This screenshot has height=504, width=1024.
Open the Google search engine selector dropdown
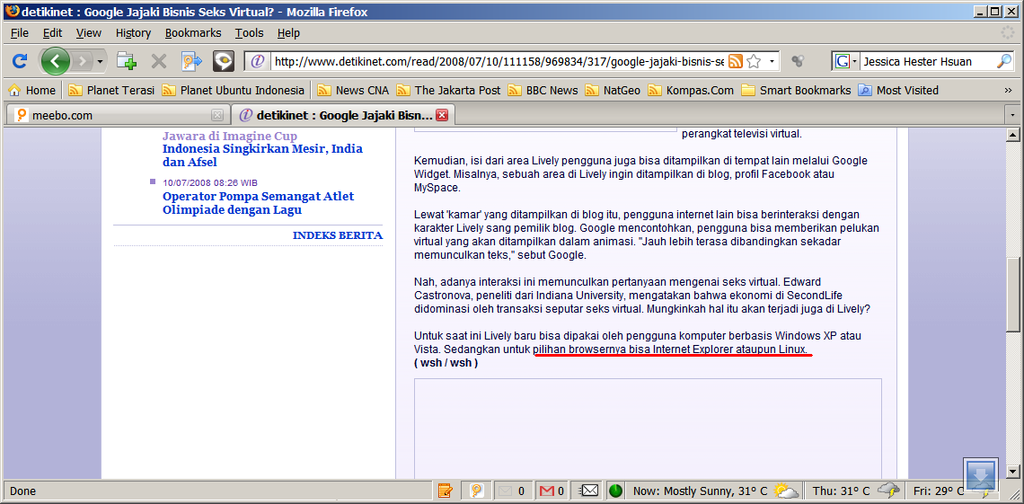click(845, 61)
